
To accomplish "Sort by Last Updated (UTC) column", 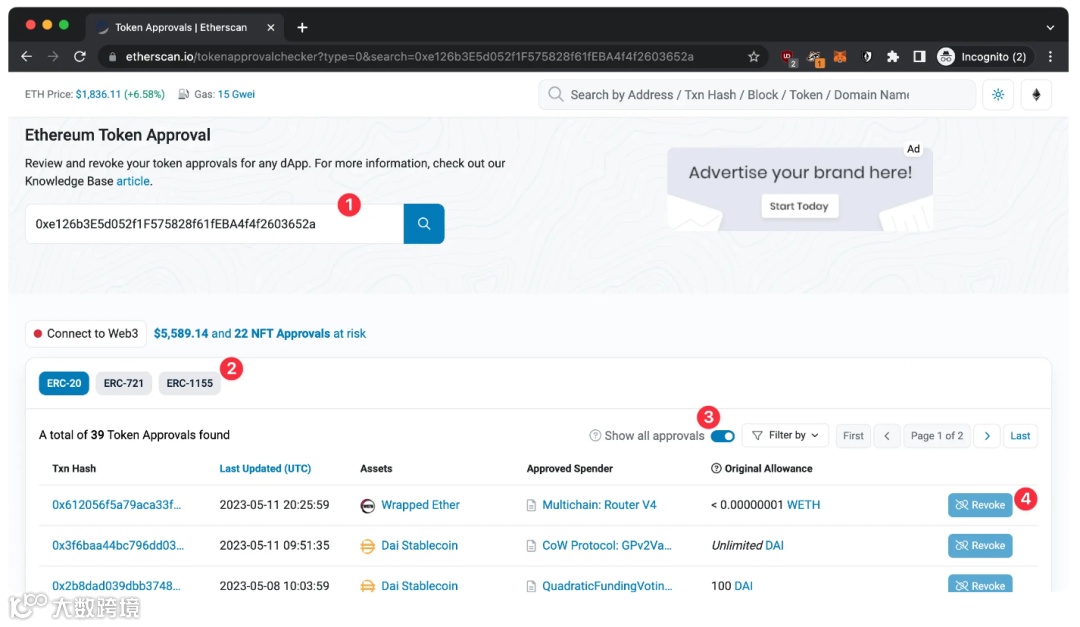I will coord(265,469).
